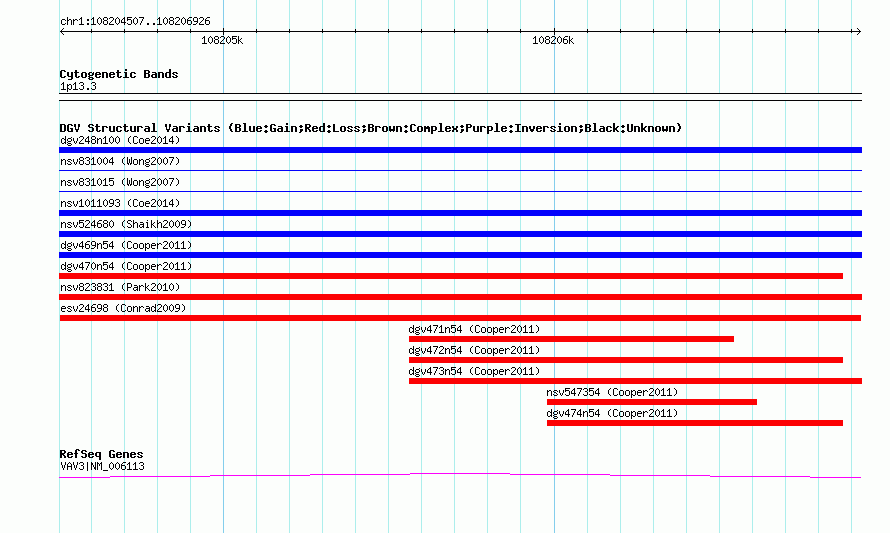Select the dgv471n54 red loss bar
The height and width of the screenshot is (533, 890).
coord(571,339)
